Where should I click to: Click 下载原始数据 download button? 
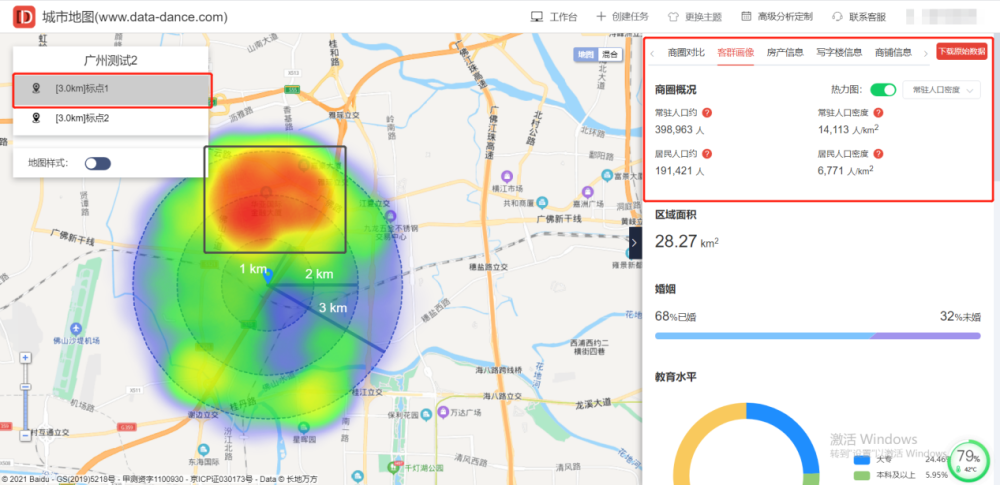pyautogui.click(x=961, y=52)
